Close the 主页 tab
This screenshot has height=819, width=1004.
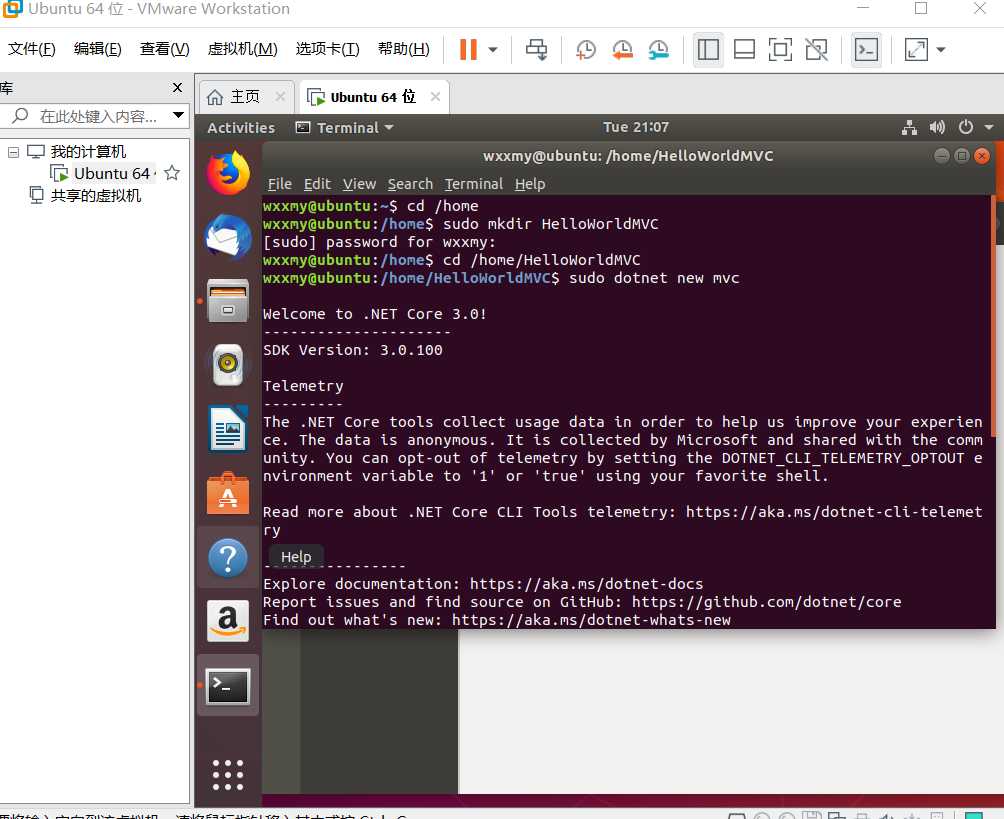280,96
